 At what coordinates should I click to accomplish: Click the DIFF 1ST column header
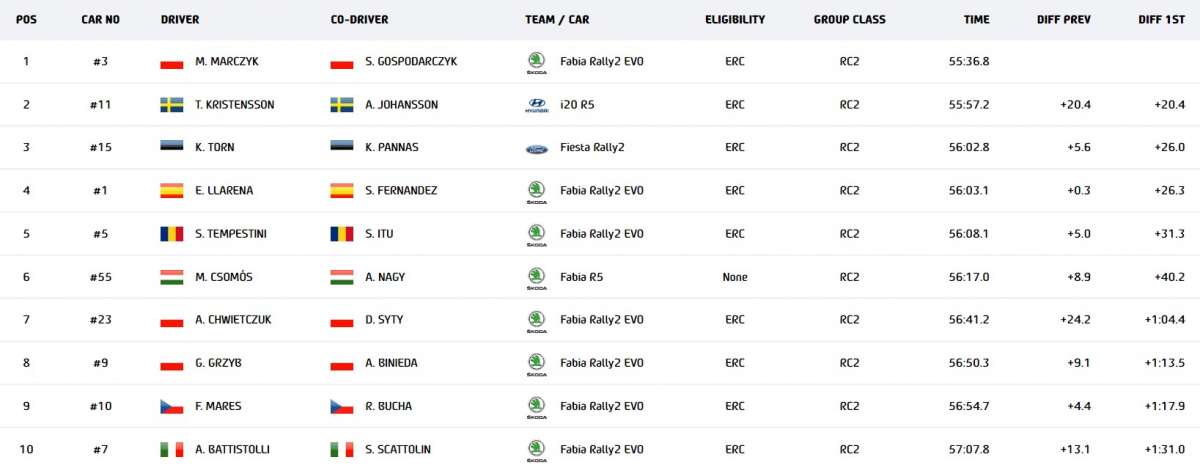coord(1161,19)
